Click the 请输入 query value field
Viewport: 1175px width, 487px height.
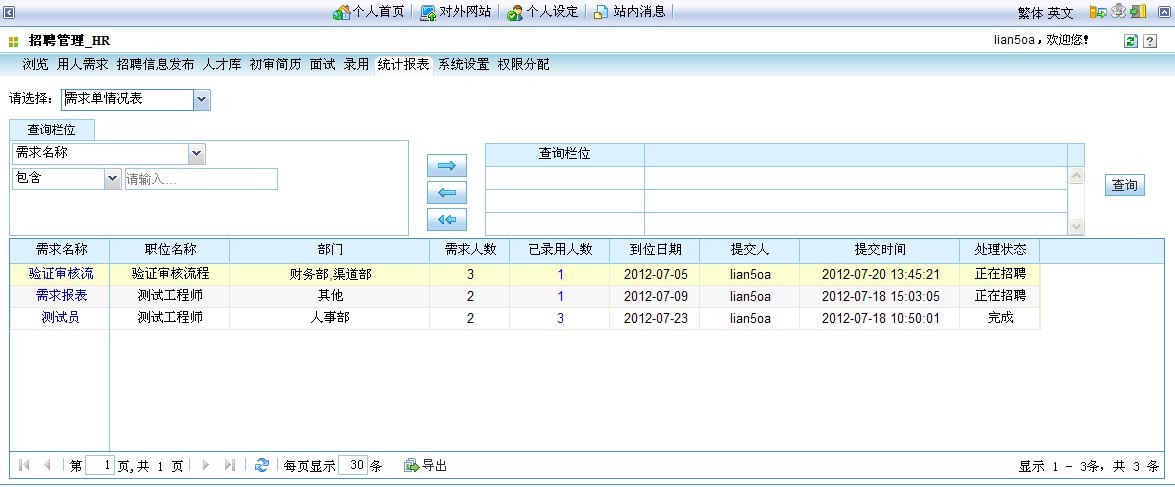point(200,179)
